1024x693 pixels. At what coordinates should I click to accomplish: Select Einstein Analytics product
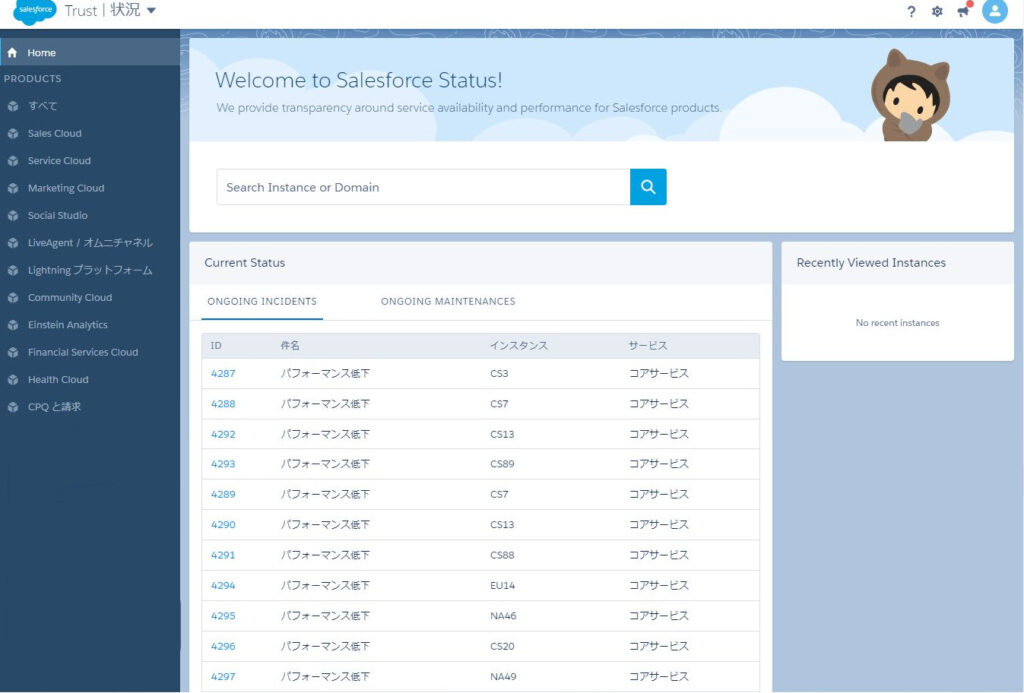point(67,325)
